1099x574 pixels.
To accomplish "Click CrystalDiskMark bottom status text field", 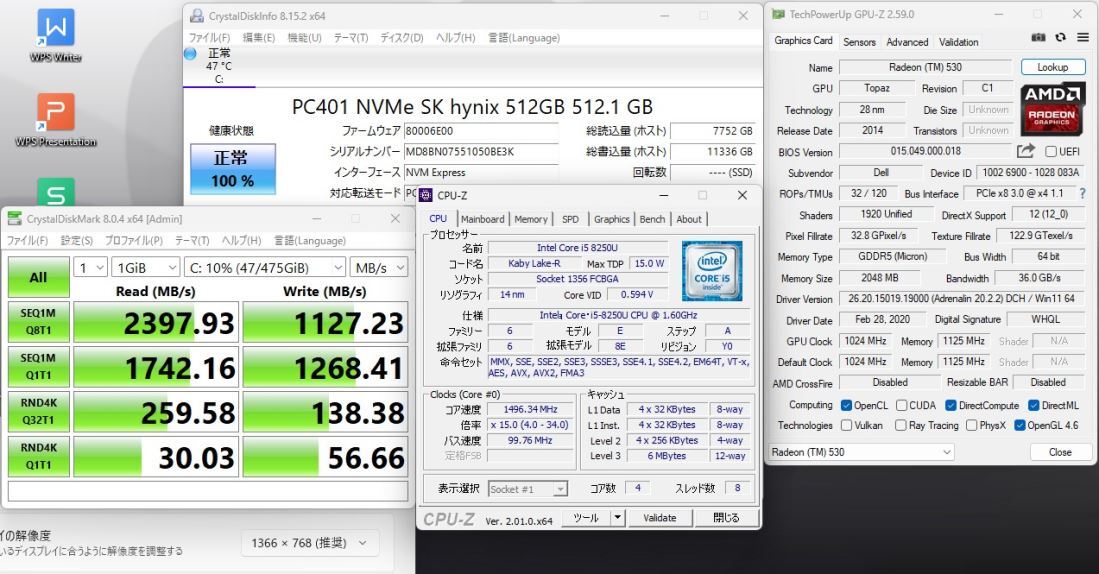I will [208, 491].
